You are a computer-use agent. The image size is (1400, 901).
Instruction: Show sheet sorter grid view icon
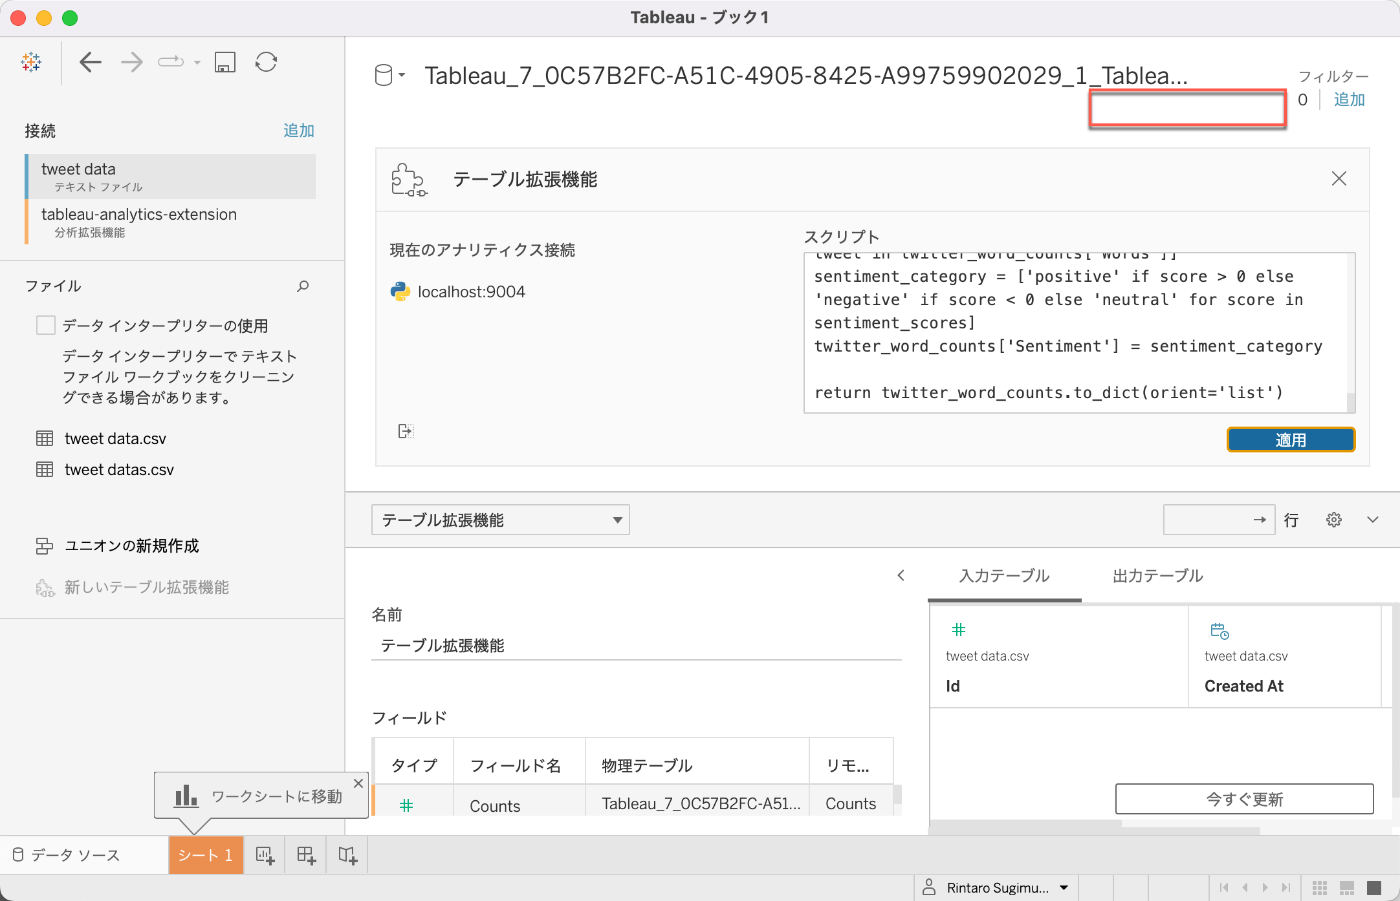point(1319,888)
